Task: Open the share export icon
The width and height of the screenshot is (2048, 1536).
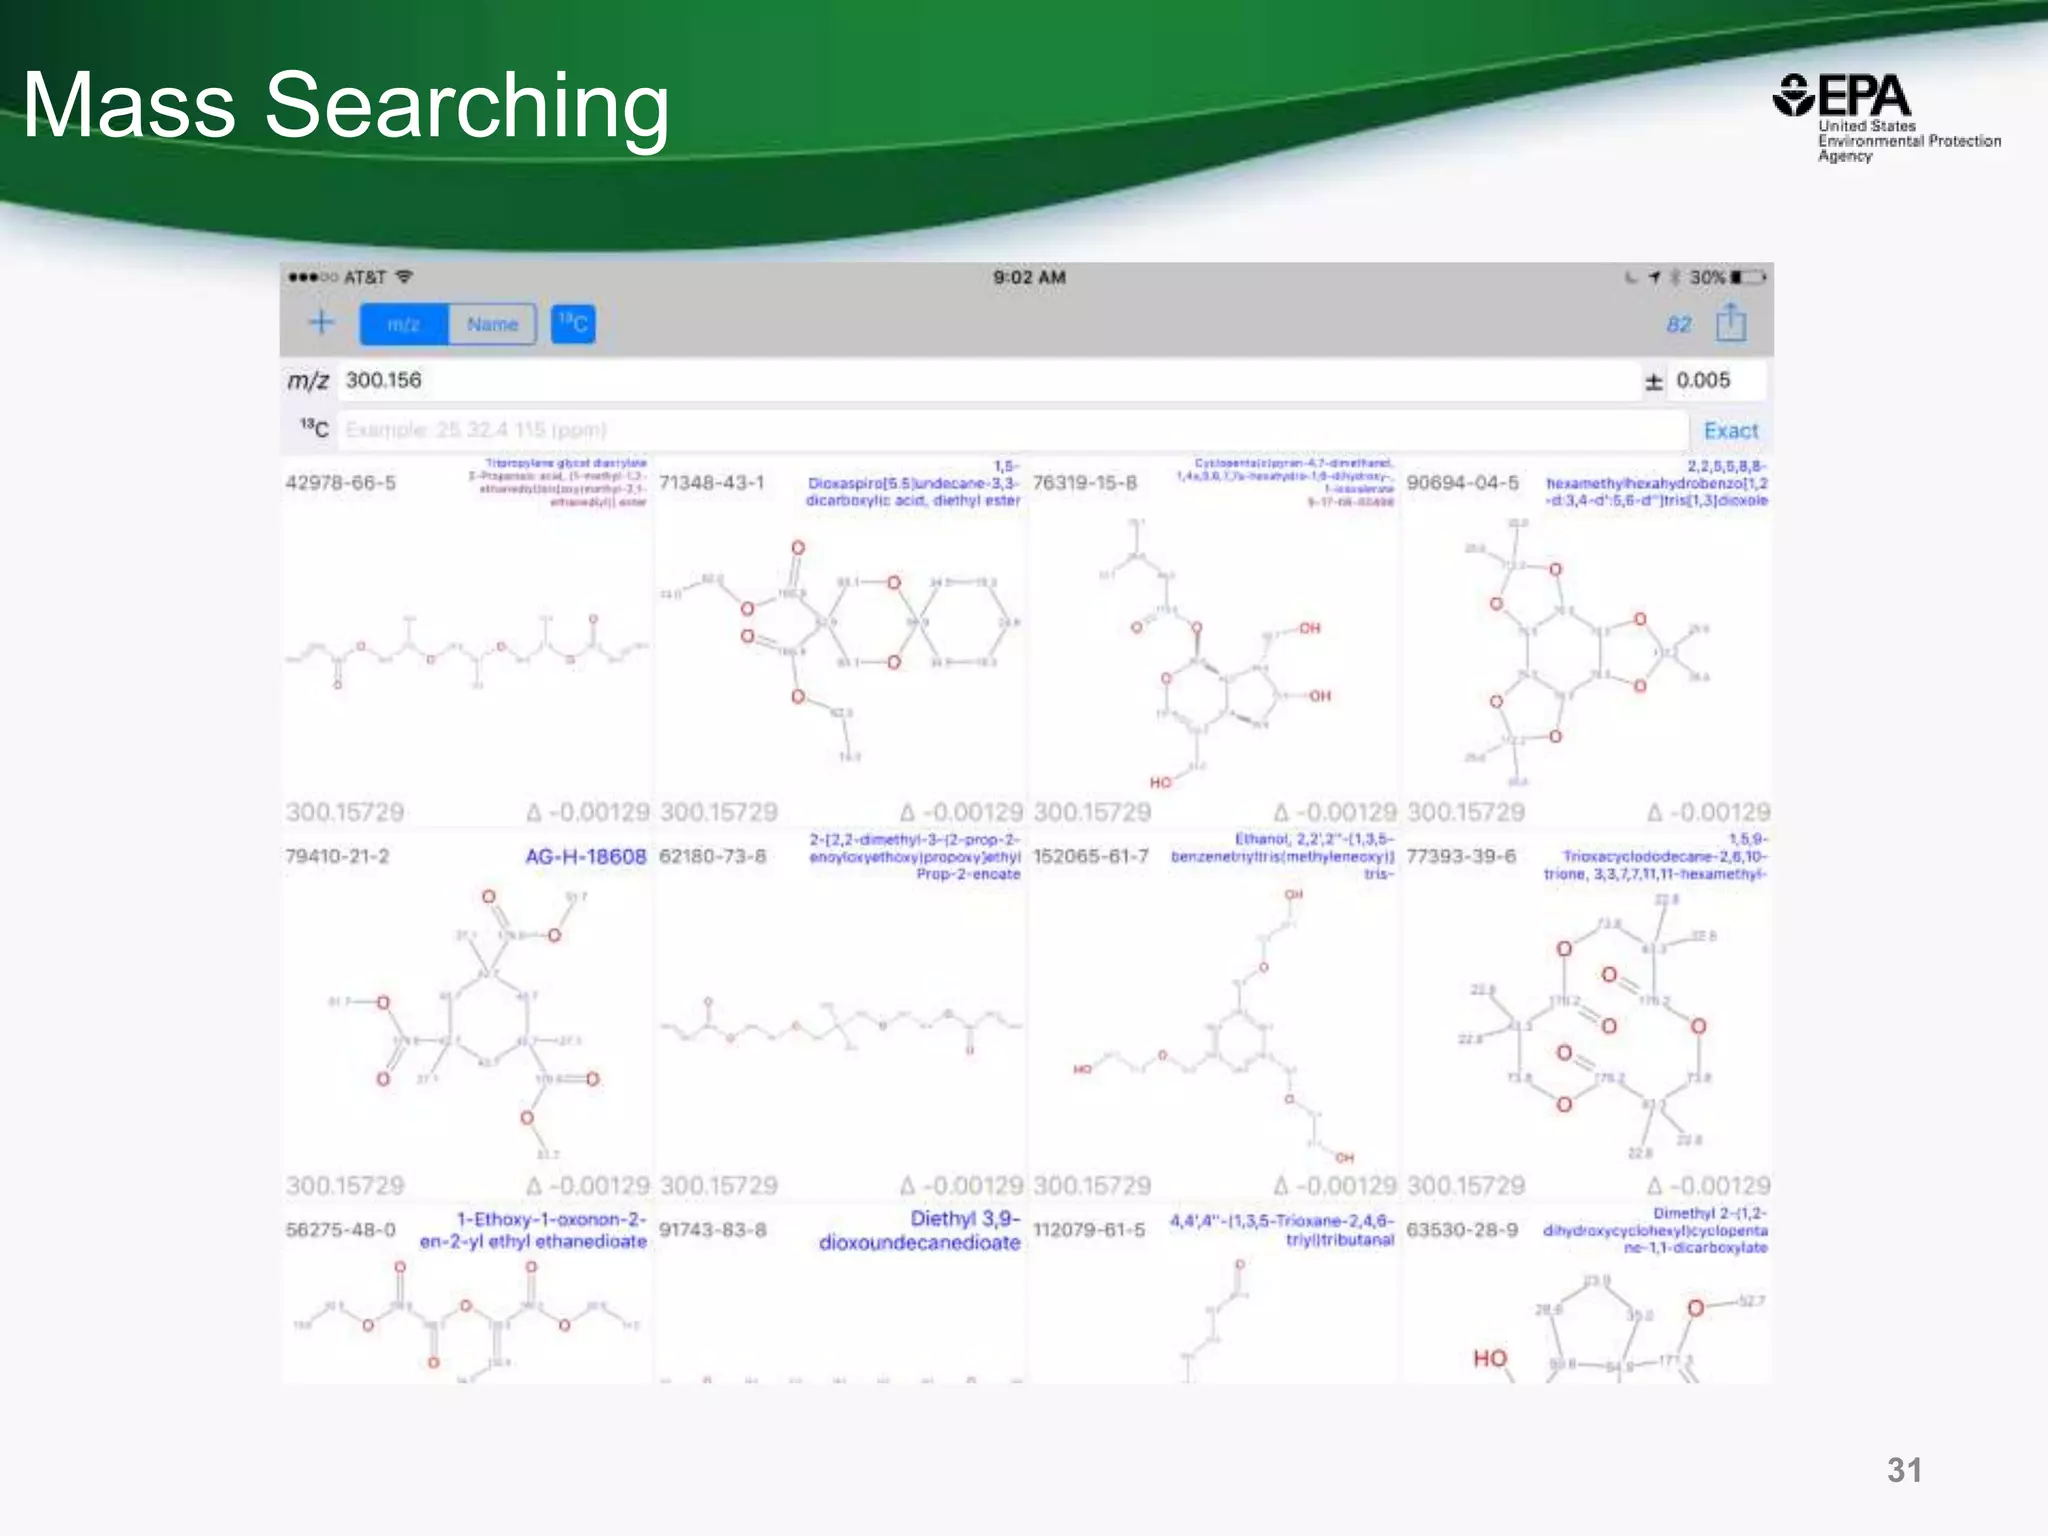Action: tap(1731, 323)
